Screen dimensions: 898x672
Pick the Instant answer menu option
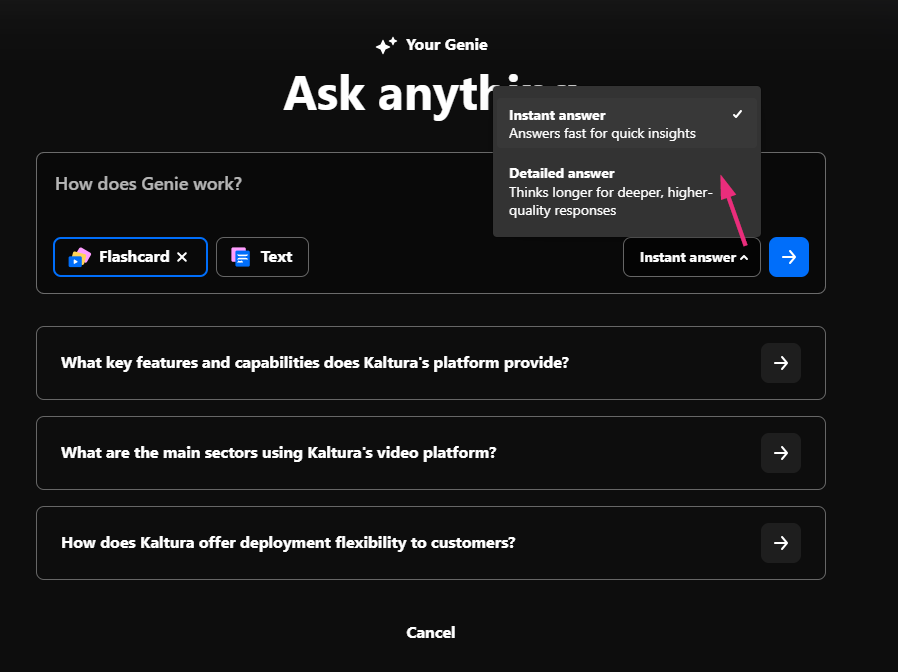tap(627, 124)
